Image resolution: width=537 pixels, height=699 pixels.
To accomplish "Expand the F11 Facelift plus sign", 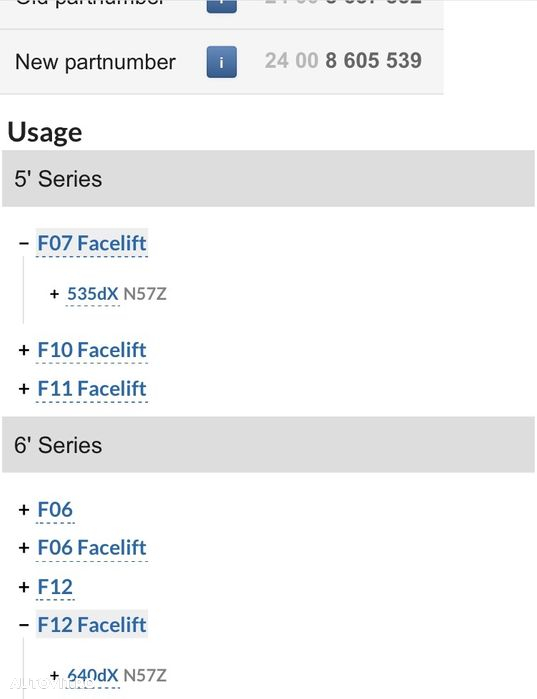I will point(24,389).
